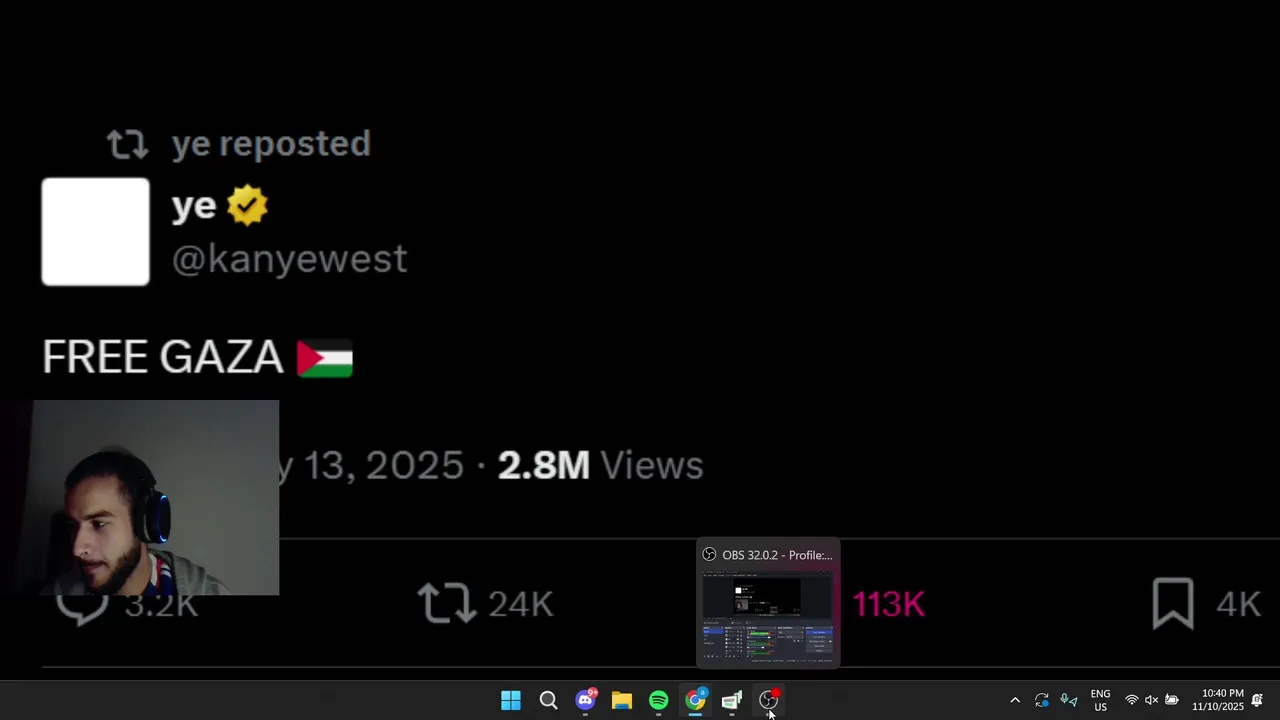Open the Windows Start menu

click(511, 700)
